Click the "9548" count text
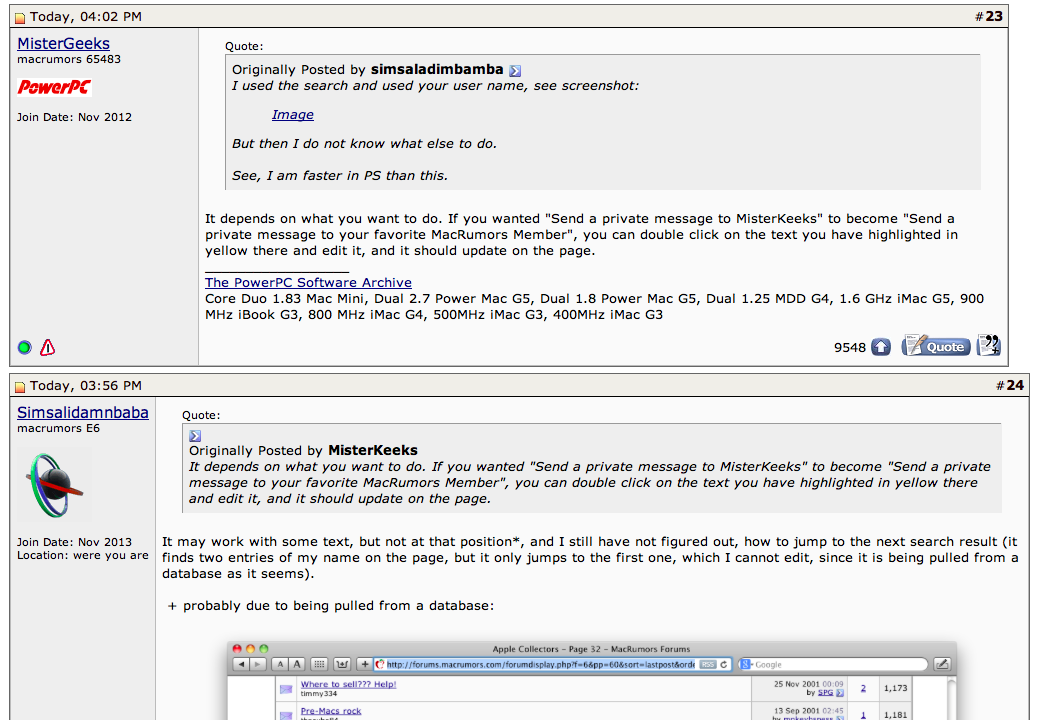The width and height of the screenshot is (1039, 720). 849,348
